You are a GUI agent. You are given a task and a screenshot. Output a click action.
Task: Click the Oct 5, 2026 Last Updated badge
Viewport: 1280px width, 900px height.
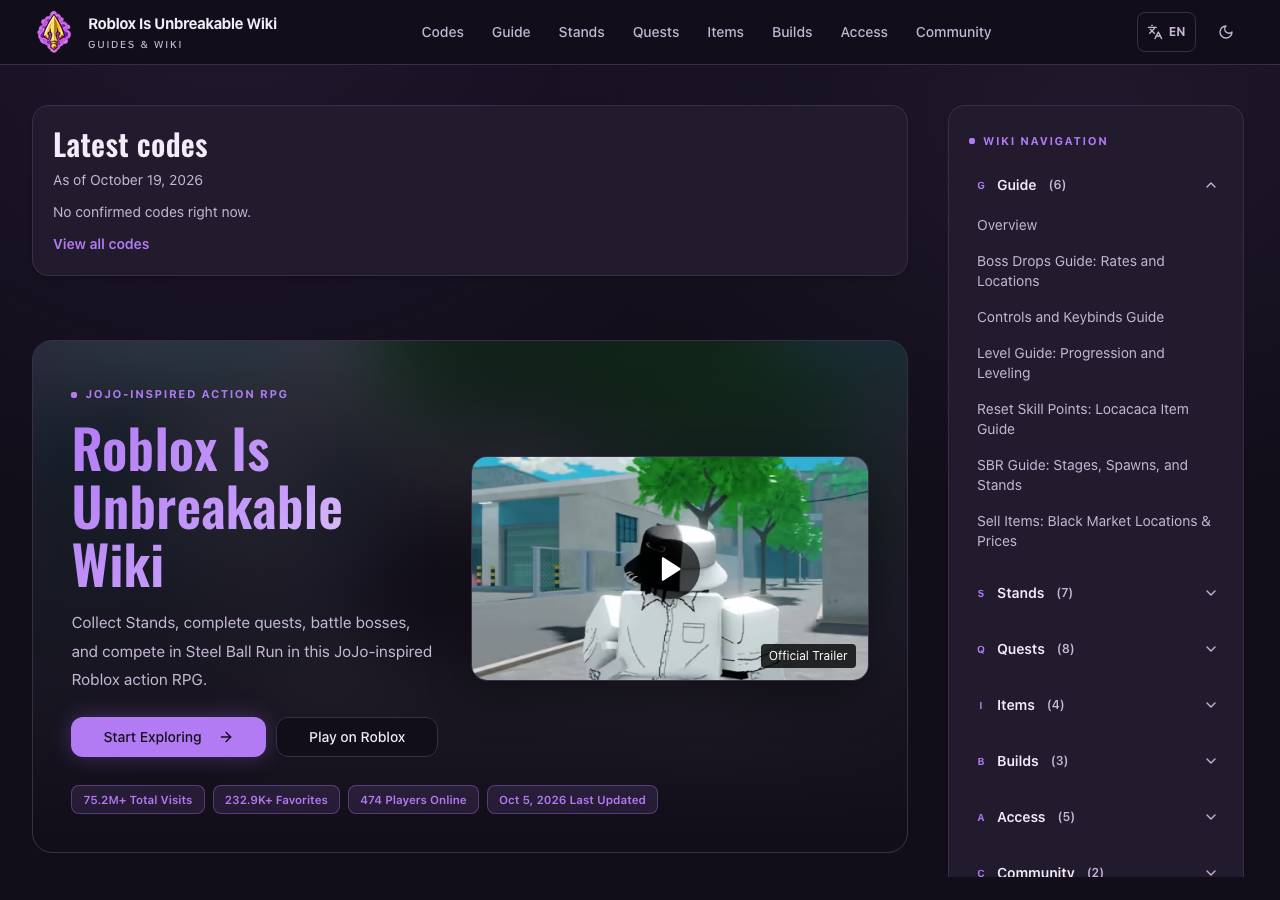coord(572,800)
